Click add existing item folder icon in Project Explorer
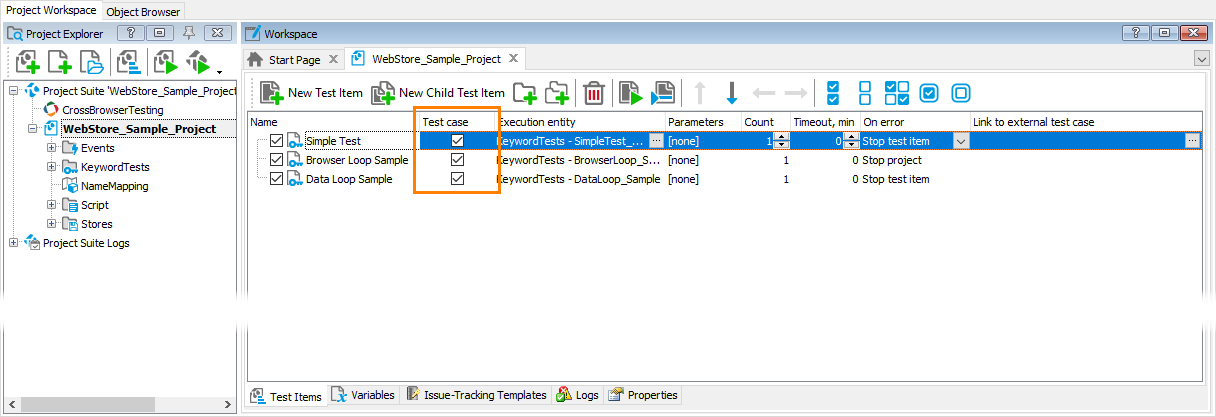This screenshot has height=417, width=1216. (x=93, y=63)
